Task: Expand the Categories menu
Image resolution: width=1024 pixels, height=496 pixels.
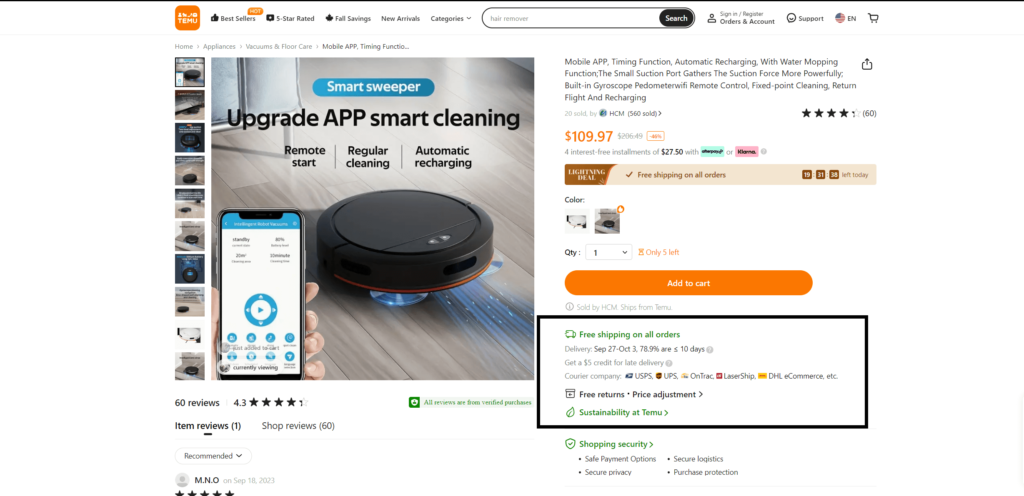Action: coord(451,18)
